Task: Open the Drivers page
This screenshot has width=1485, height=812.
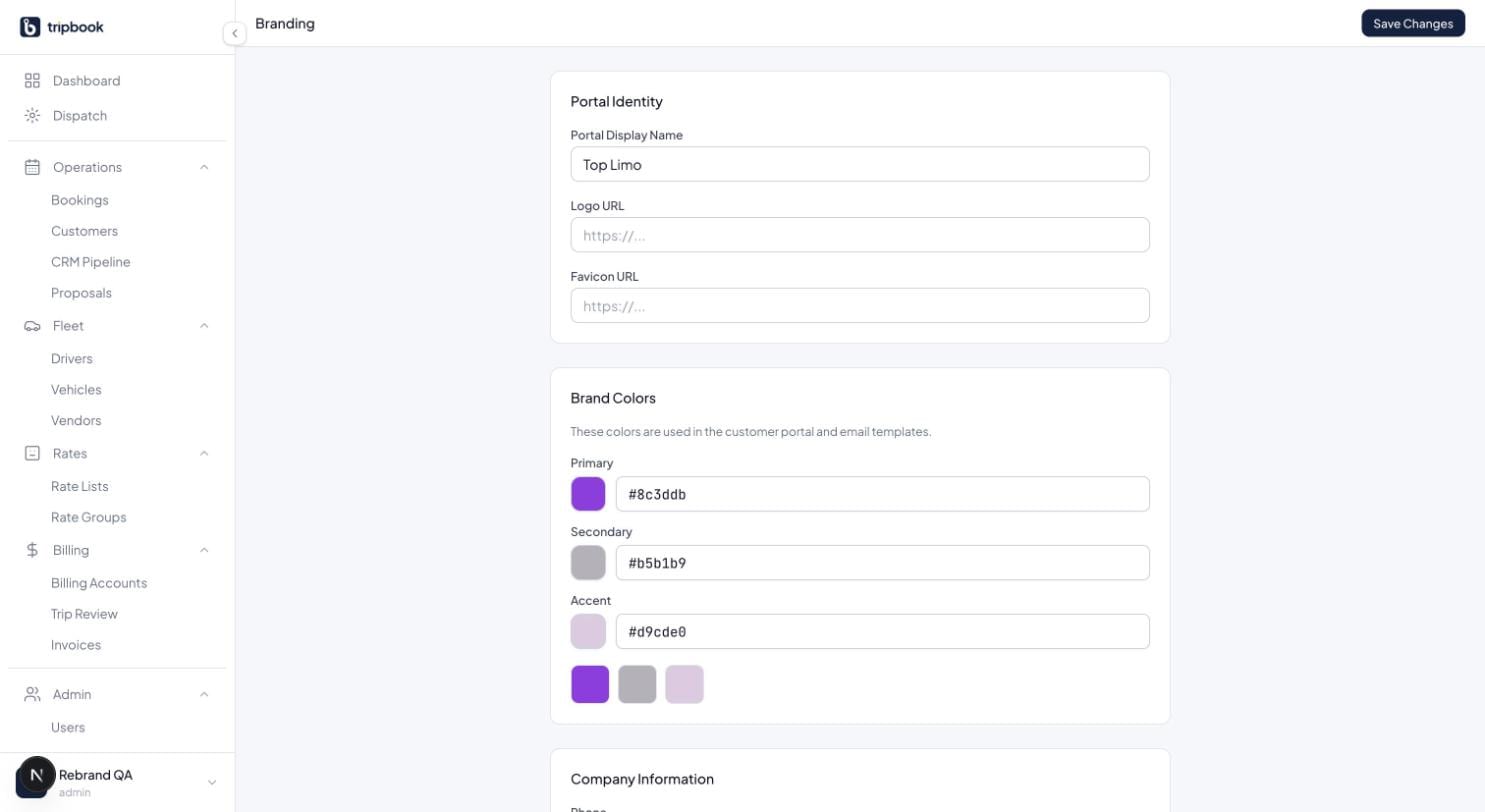Action: (x=72, y=358)
